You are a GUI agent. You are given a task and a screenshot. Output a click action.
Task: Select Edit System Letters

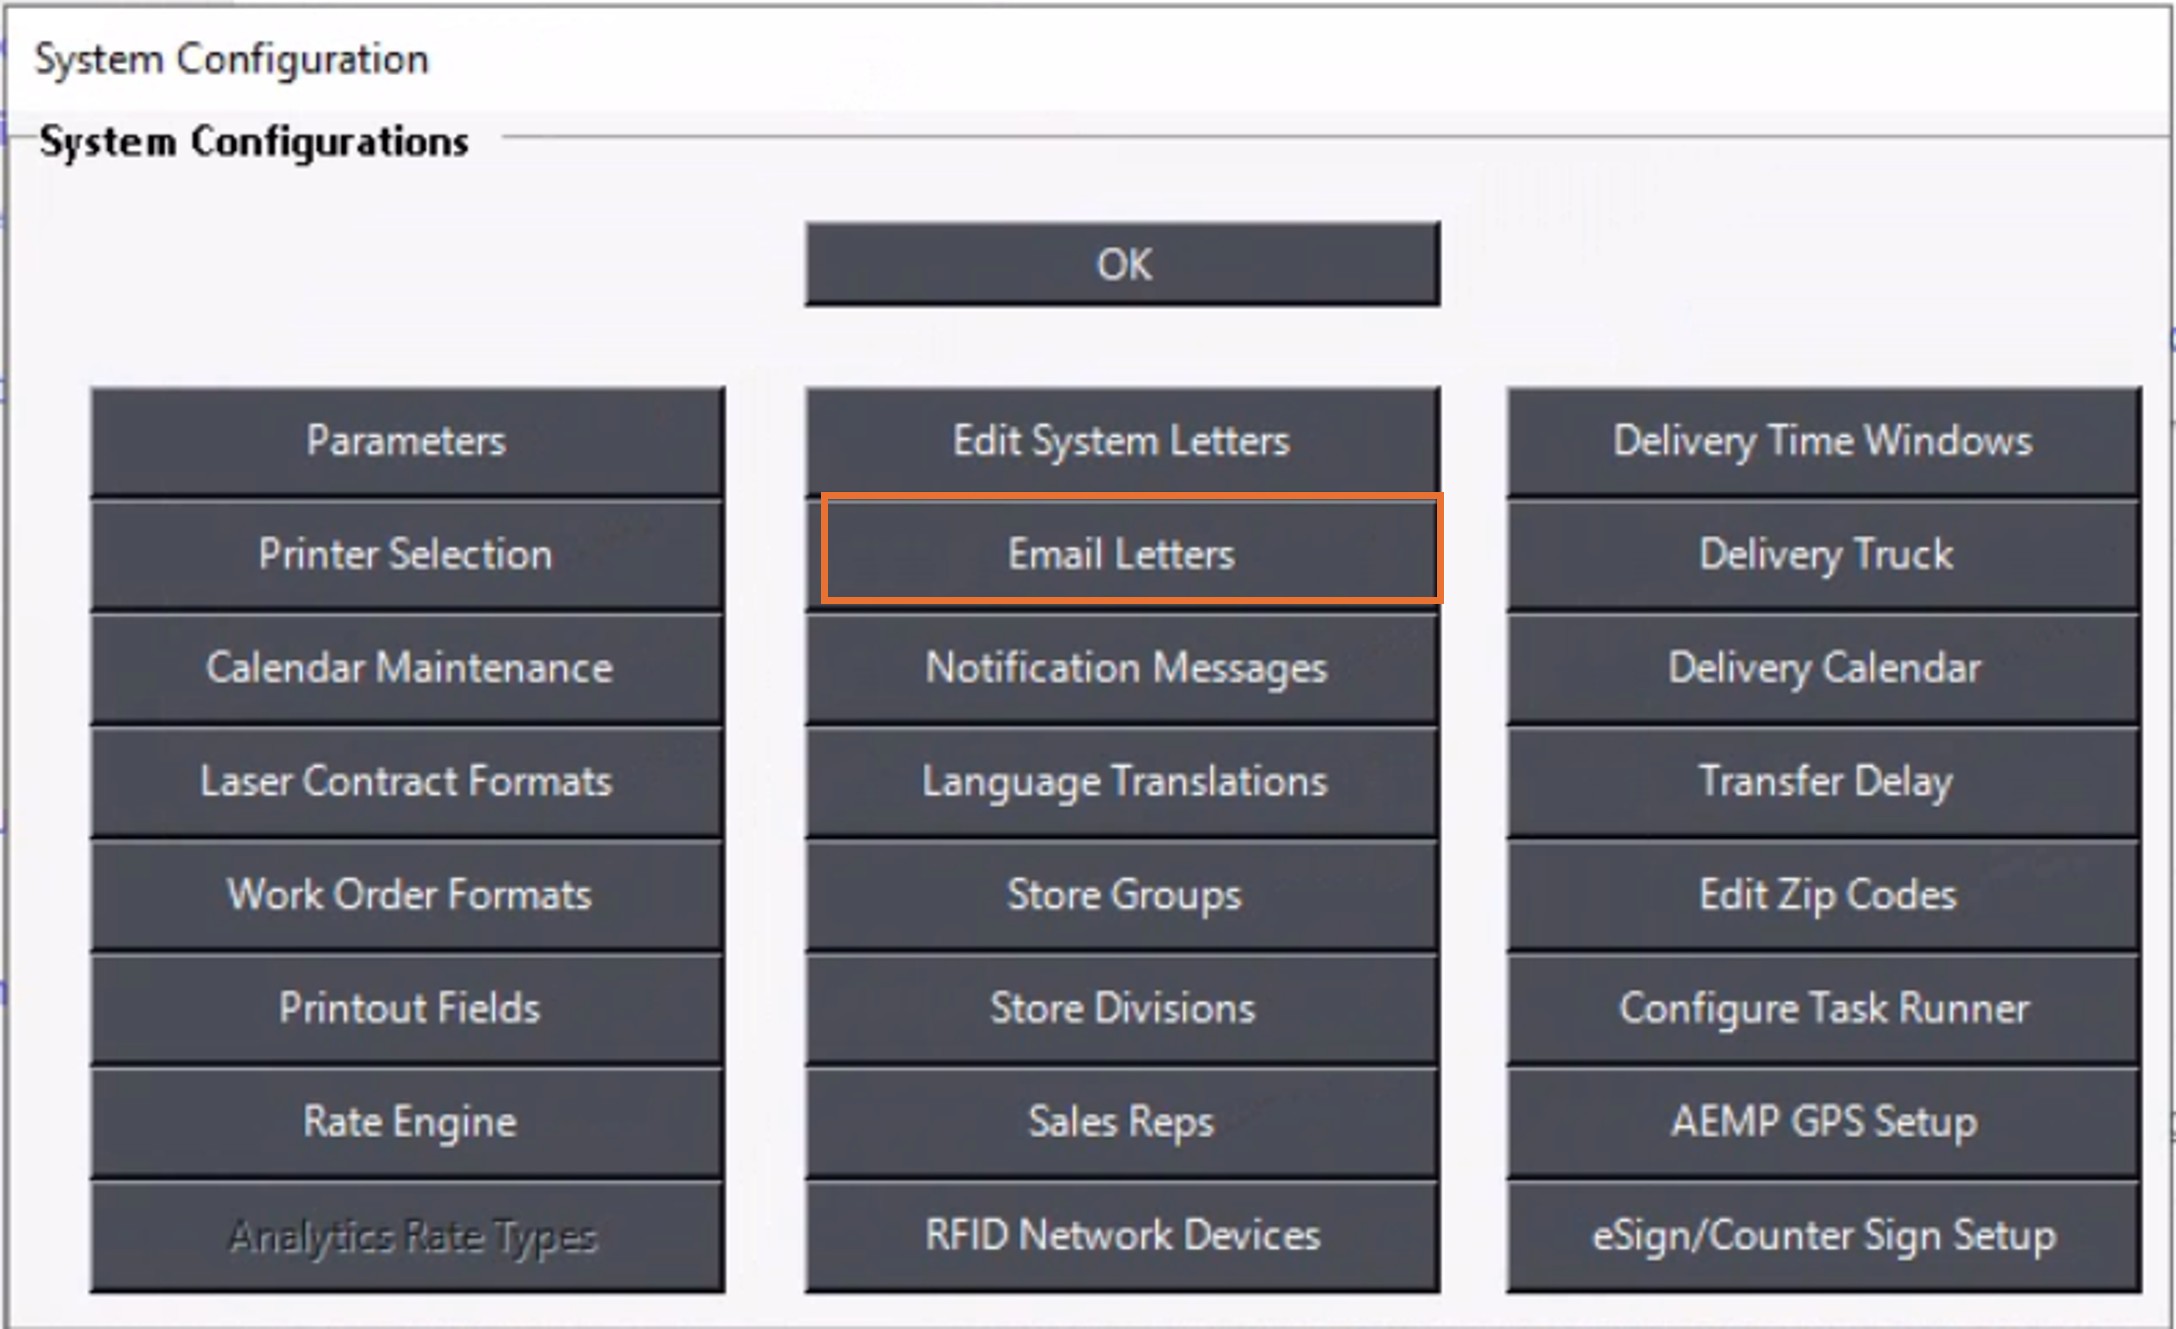pyautogui.click(x=1122, y=441)
